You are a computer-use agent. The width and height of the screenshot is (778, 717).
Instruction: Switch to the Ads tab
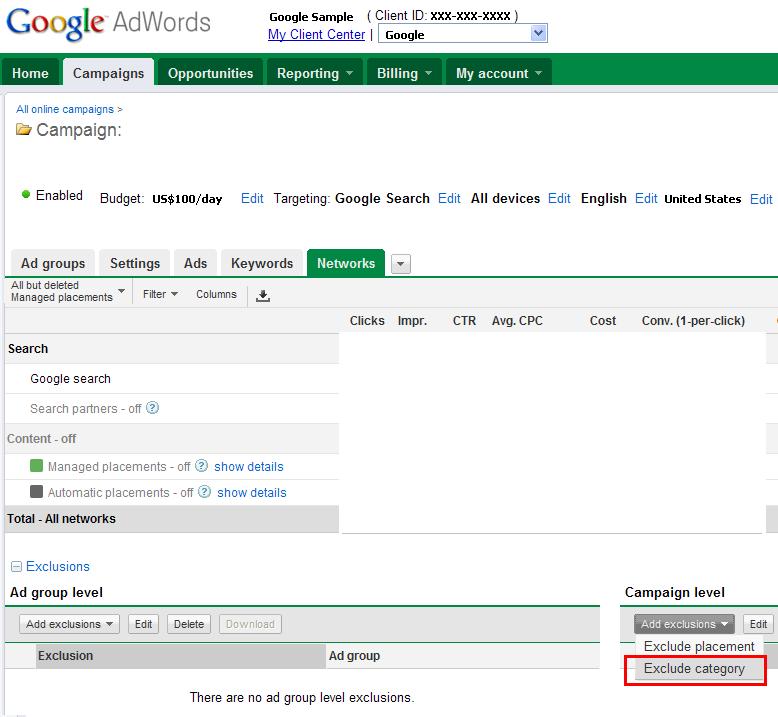point(195,263)
